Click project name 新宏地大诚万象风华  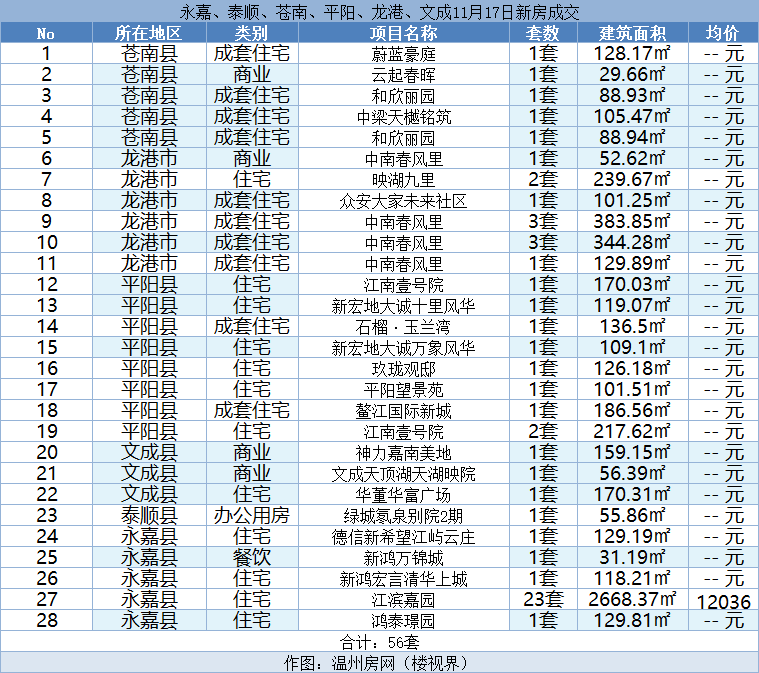[x=403, y=348]
